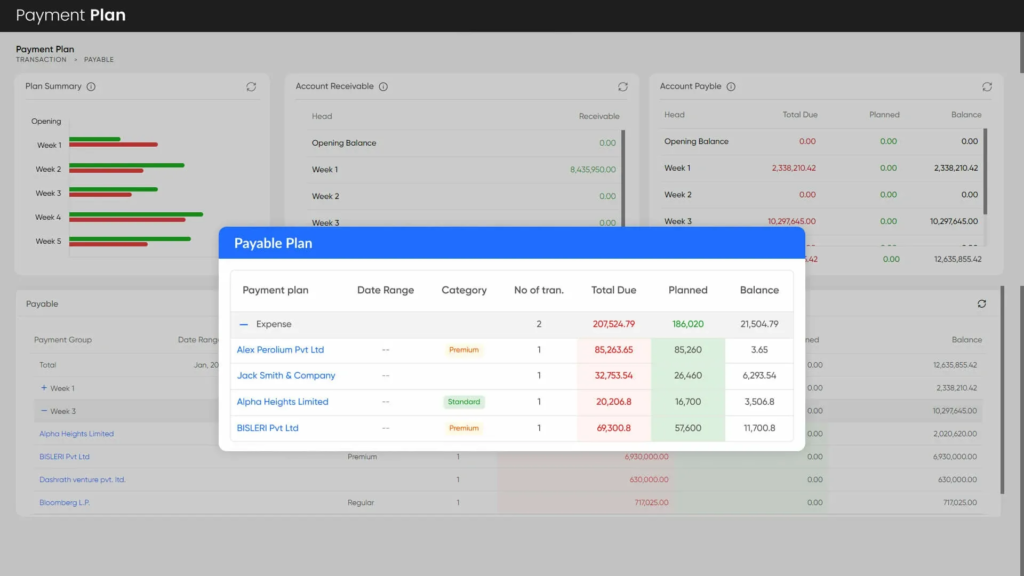The height and width of the screenshot is (576, 1024).
Task: Click the Receivable column header
Action: 599,116
